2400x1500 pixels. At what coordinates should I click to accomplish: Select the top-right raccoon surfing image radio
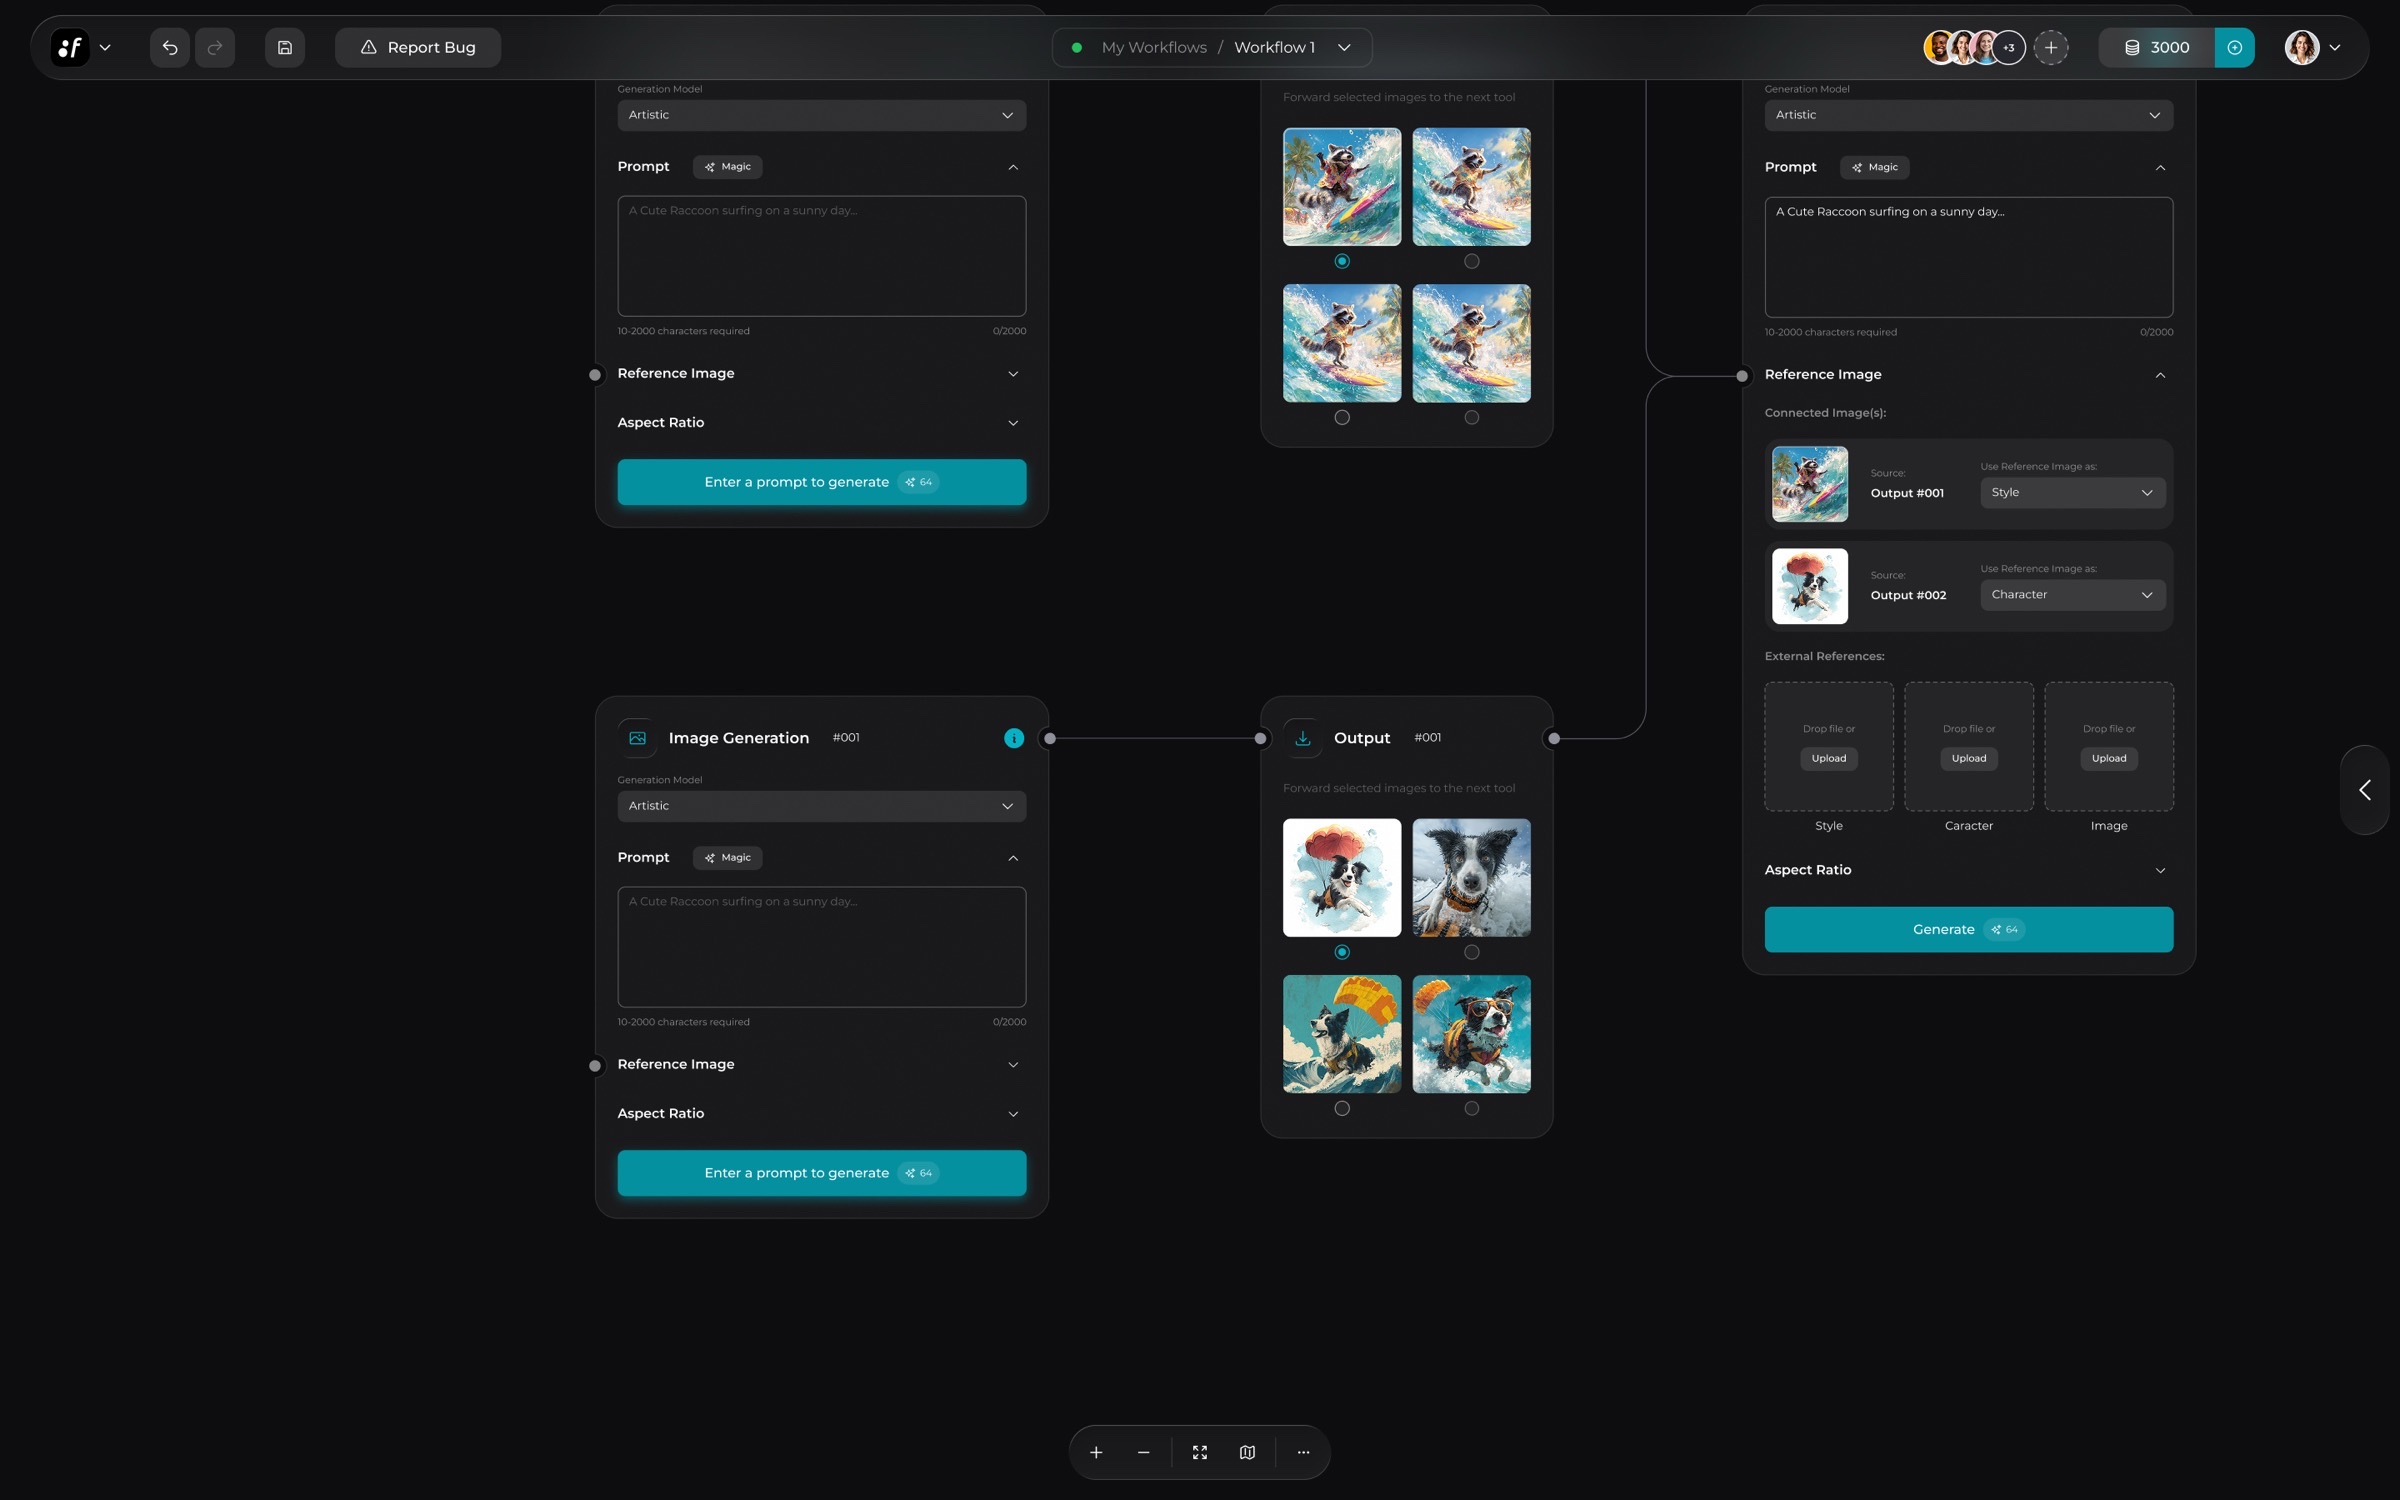click(1471, 261)
